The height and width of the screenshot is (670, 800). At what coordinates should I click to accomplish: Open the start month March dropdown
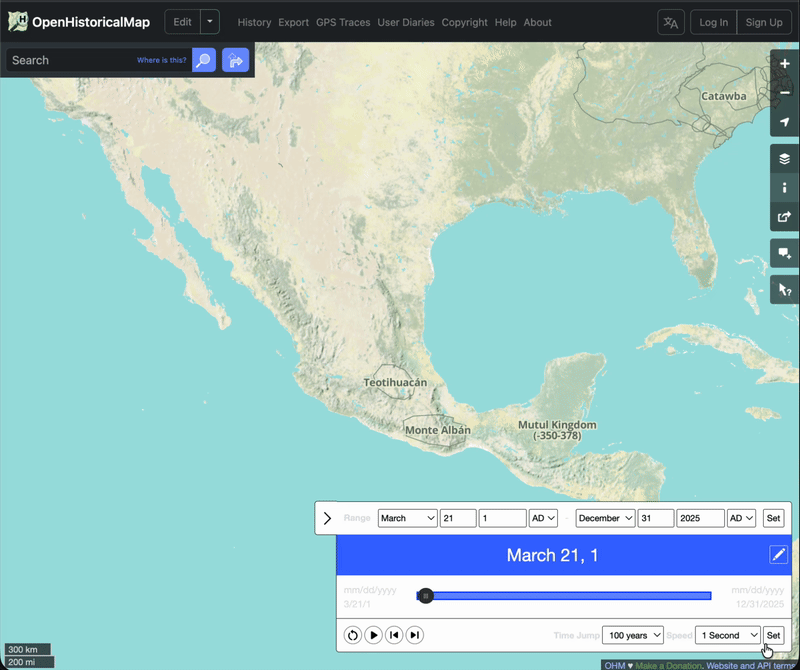407,518
